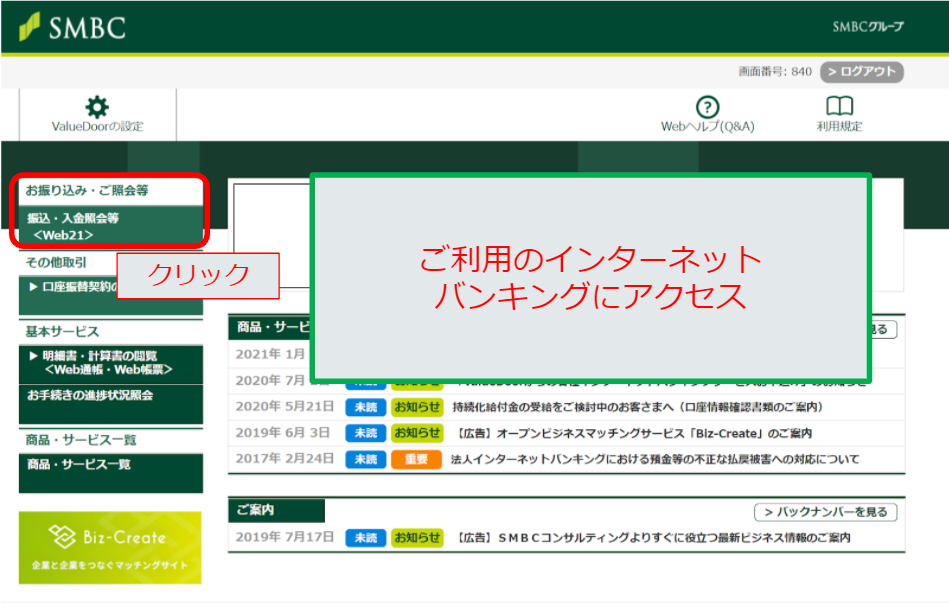
Task: Click the バックナンバーを見る button in ご案内
Action: pos(826,512)
